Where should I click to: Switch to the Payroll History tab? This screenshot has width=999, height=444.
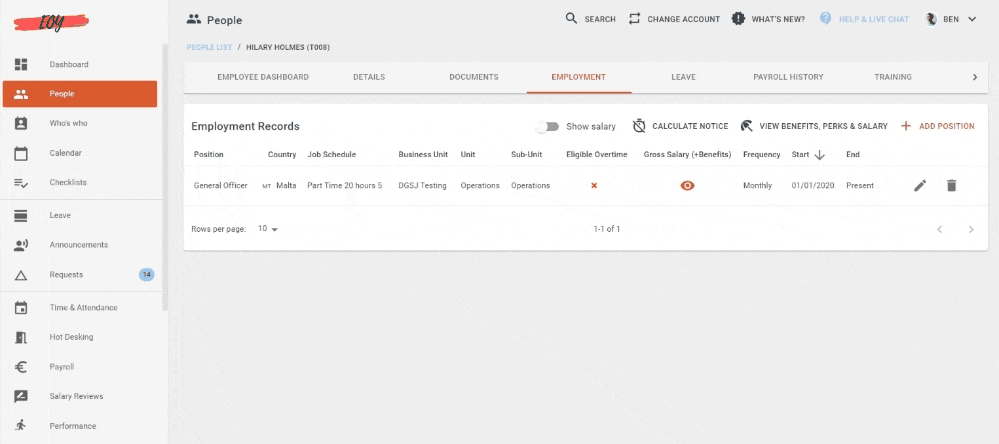point(788,77)
